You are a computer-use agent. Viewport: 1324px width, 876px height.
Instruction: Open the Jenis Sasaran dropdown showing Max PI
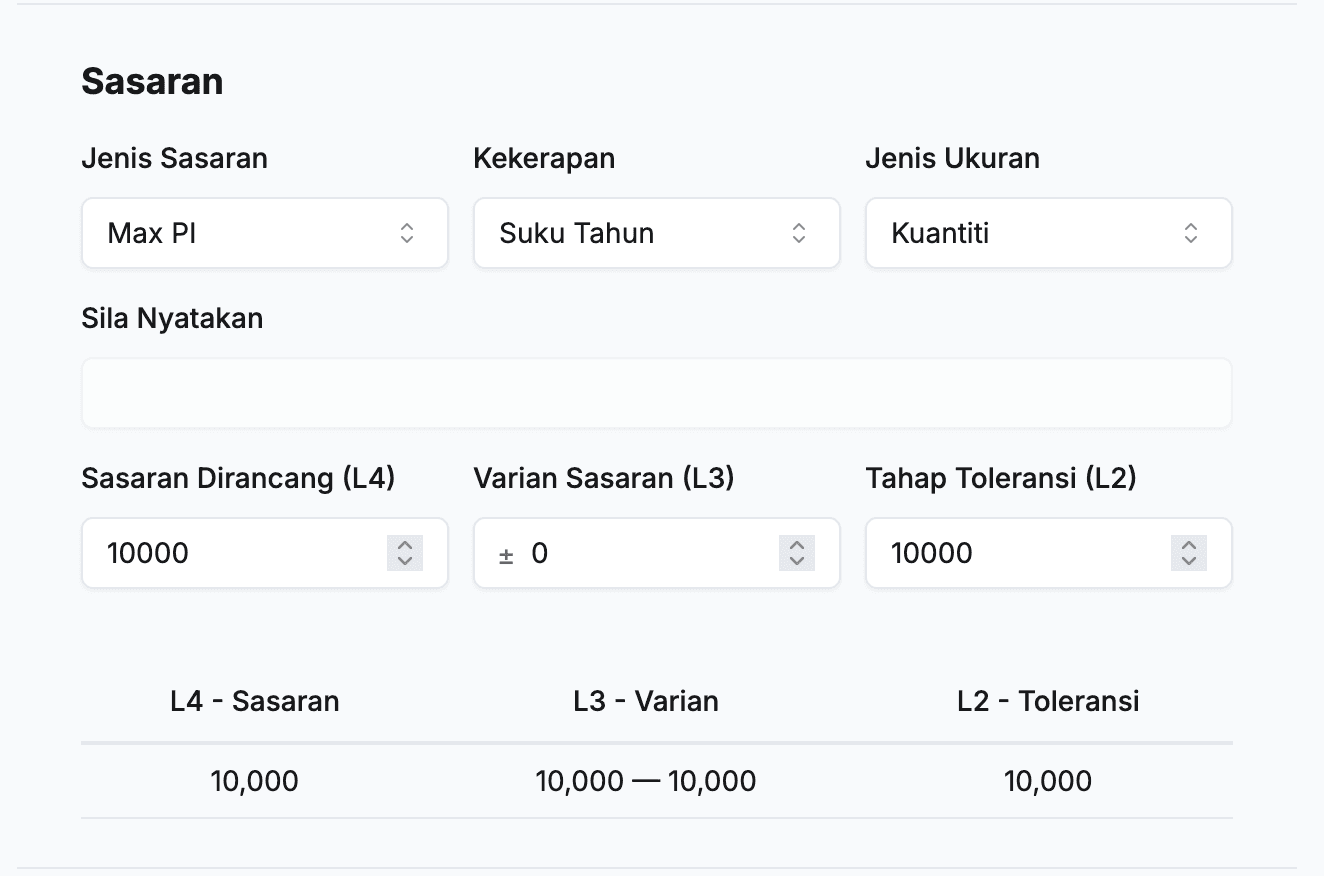coord(264,233)
